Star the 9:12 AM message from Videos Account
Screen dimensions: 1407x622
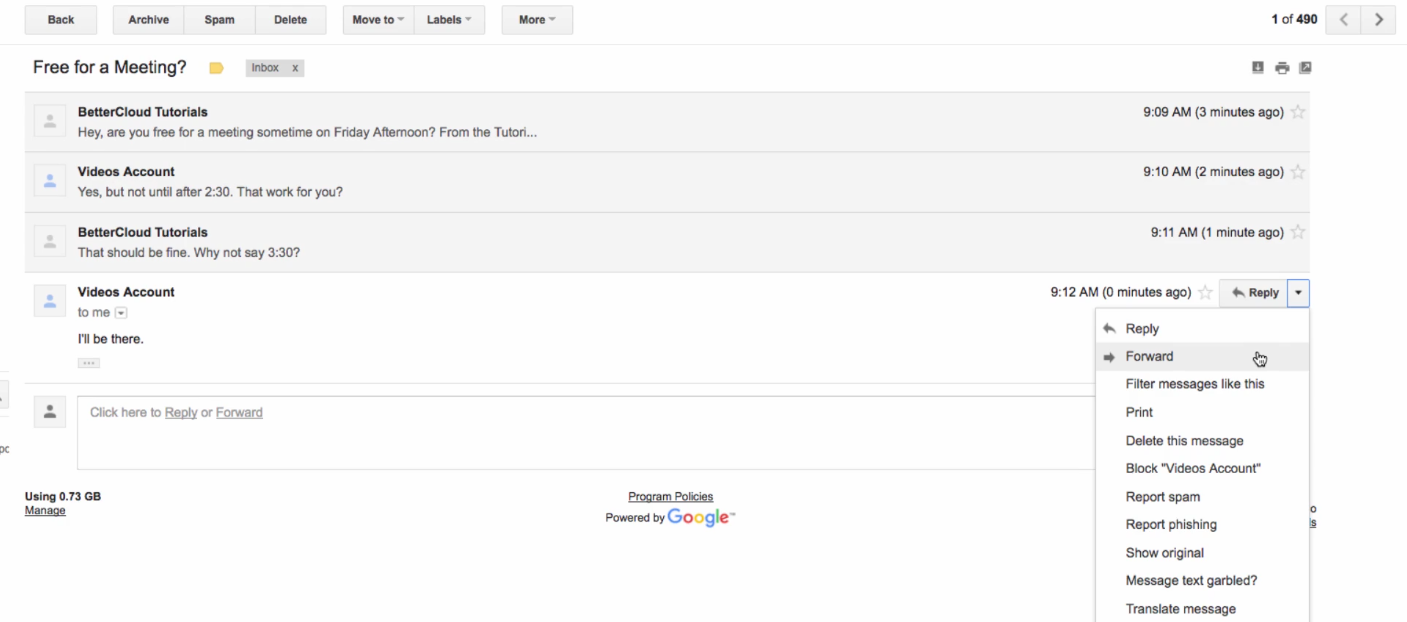[1205, 293]
